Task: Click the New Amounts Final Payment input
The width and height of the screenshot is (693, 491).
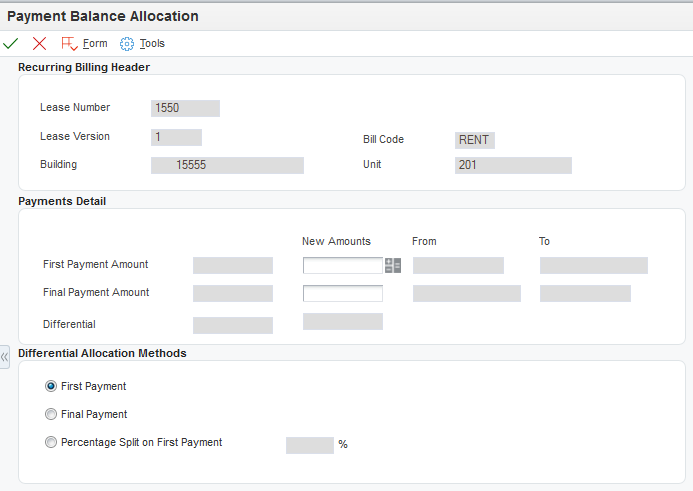Action: (342, 294)
